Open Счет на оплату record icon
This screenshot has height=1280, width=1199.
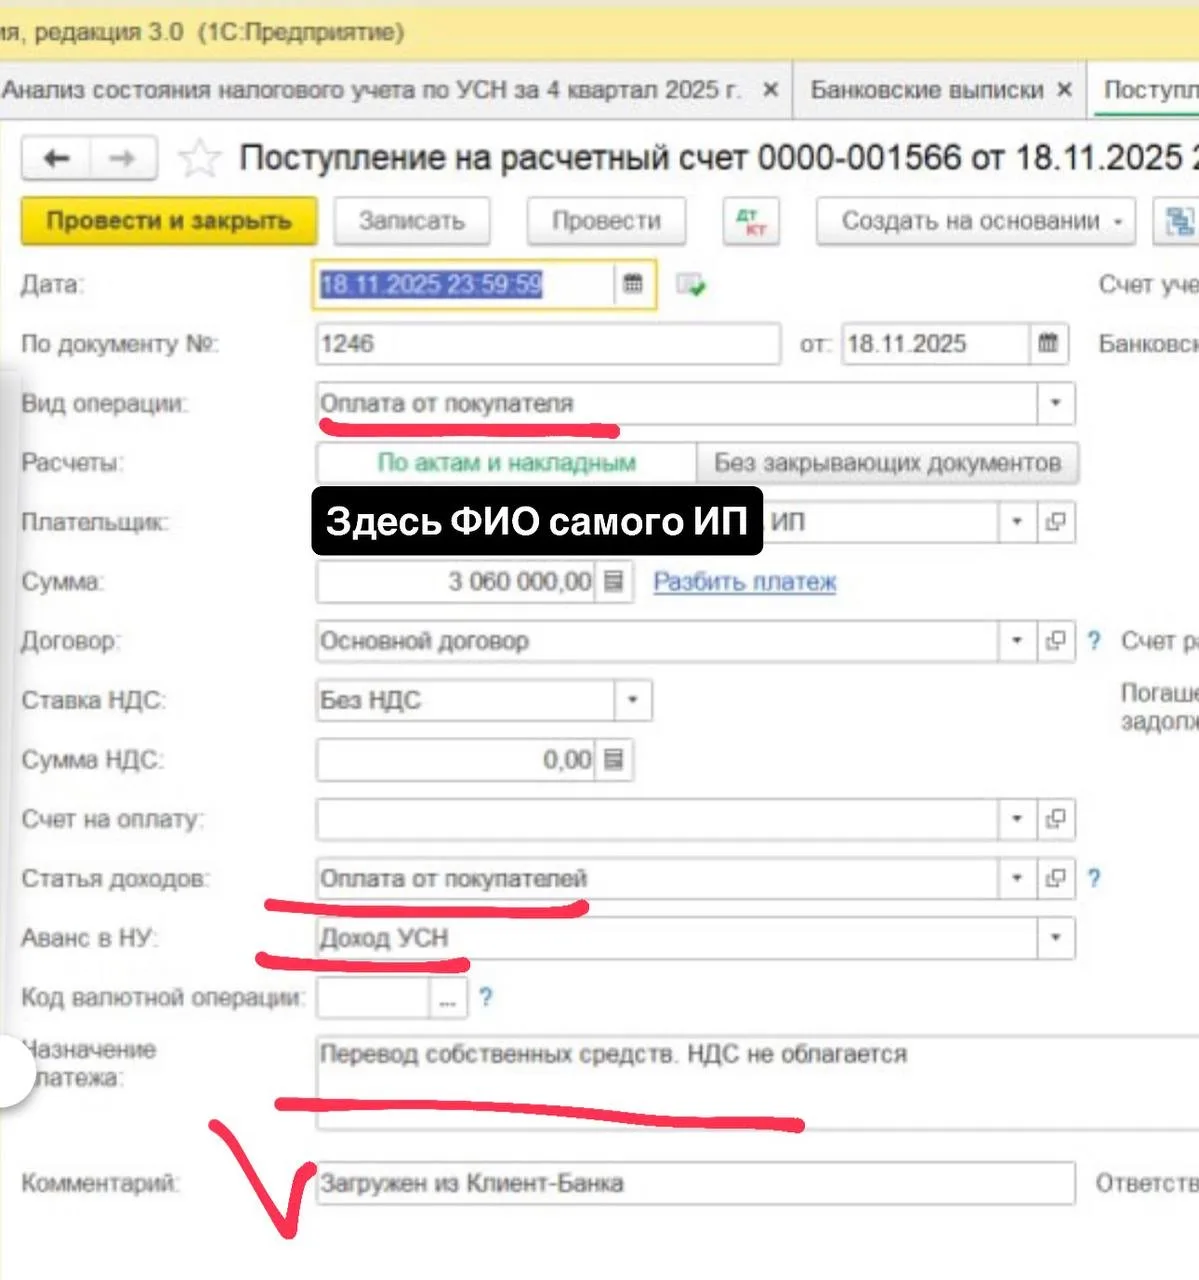click(x=1055, y=819)
